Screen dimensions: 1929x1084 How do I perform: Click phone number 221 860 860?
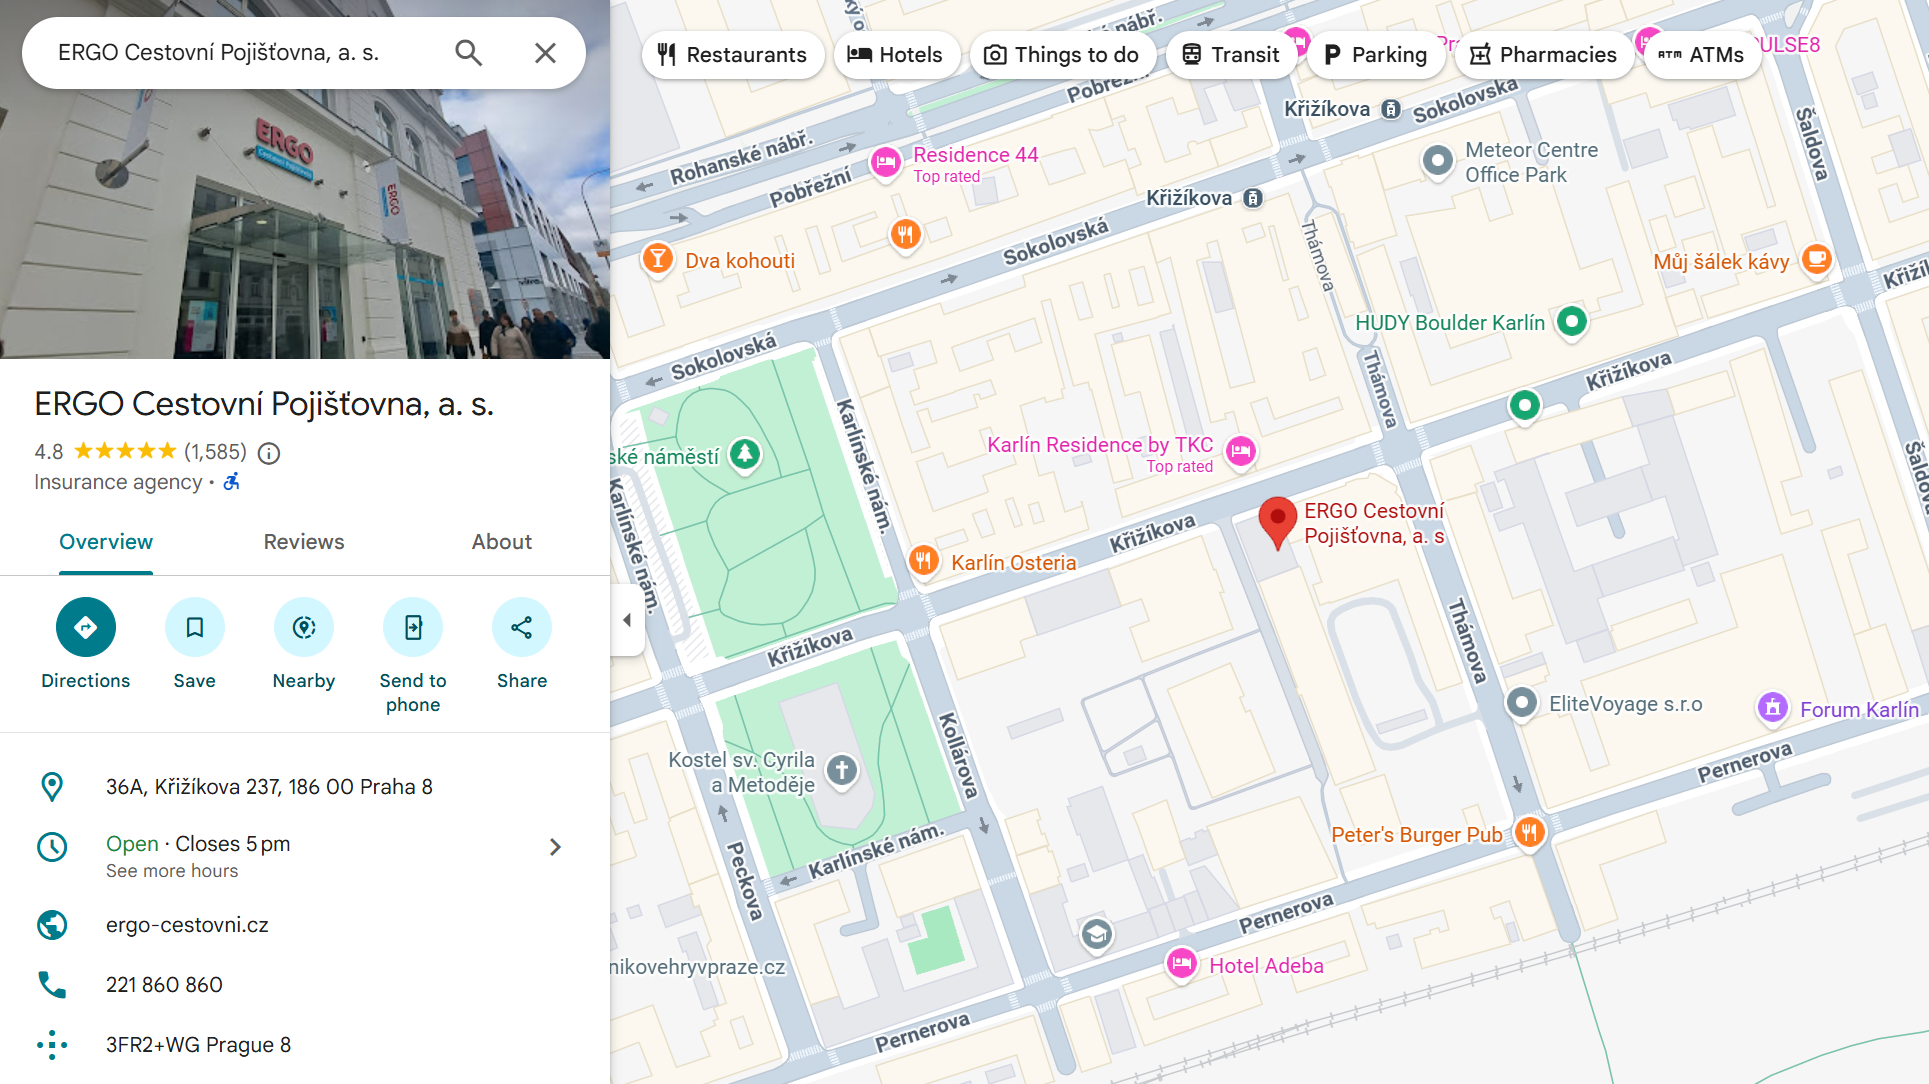(x=164, y=985)
